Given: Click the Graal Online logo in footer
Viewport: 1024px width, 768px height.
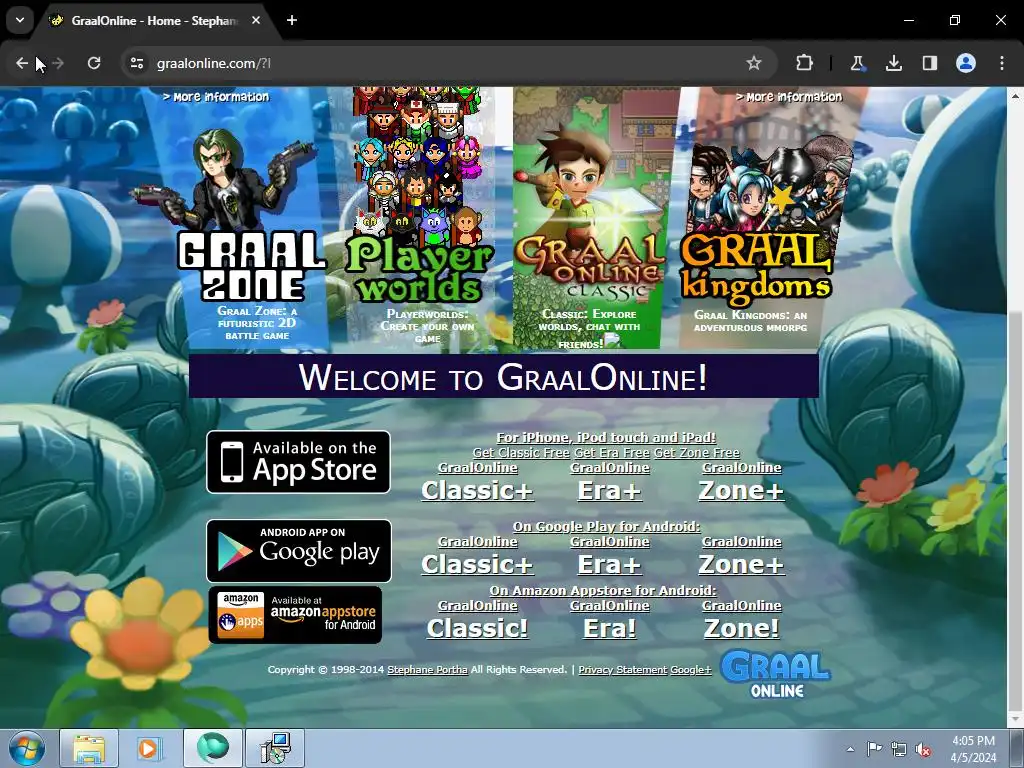Looking at the screenshot, I should pyautogui.click(x=776, y=674).
